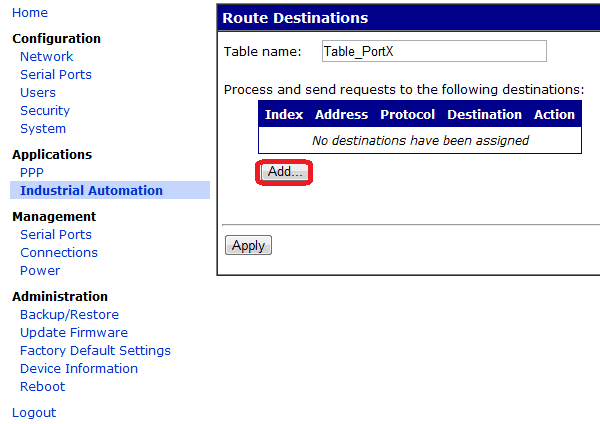Open the Home link

[30, 13]
